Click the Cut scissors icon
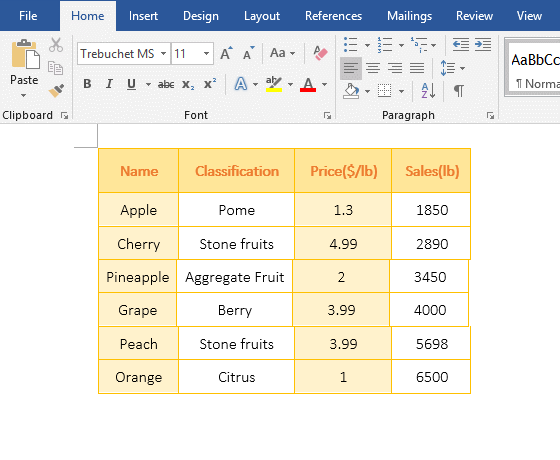The image size is (560, 460). point(56,45)
